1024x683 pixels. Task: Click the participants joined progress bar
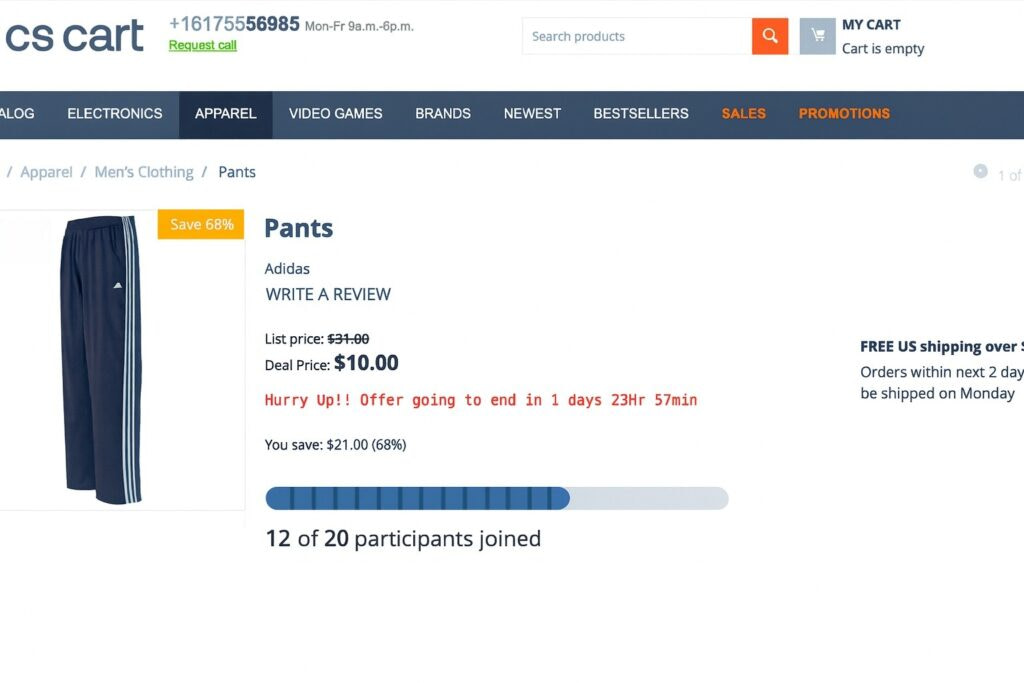point(497,498)
